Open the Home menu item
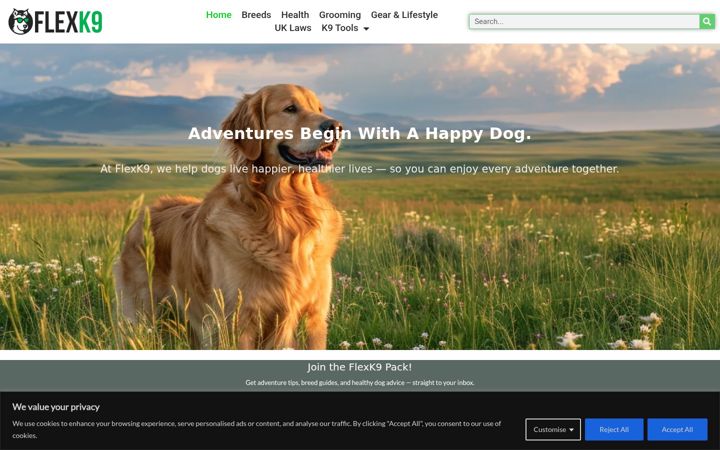This screenshot has width=720, height=450. 219,15
